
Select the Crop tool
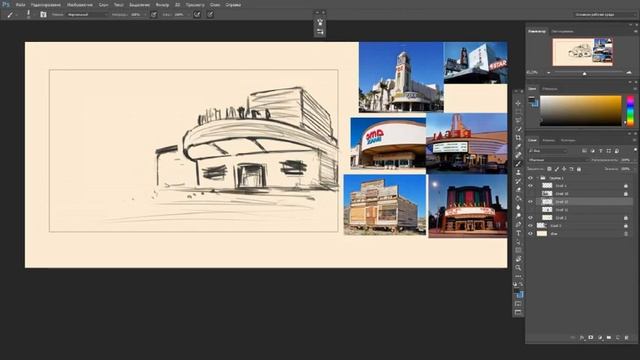point(518,138)
